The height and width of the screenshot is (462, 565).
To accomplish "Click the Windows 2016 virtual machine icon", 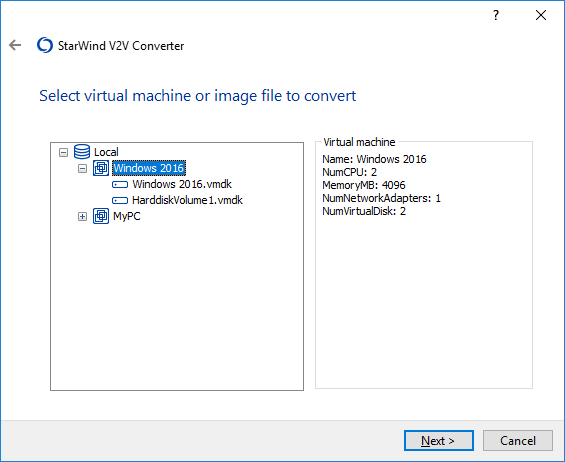I will [x=101, y=168].
